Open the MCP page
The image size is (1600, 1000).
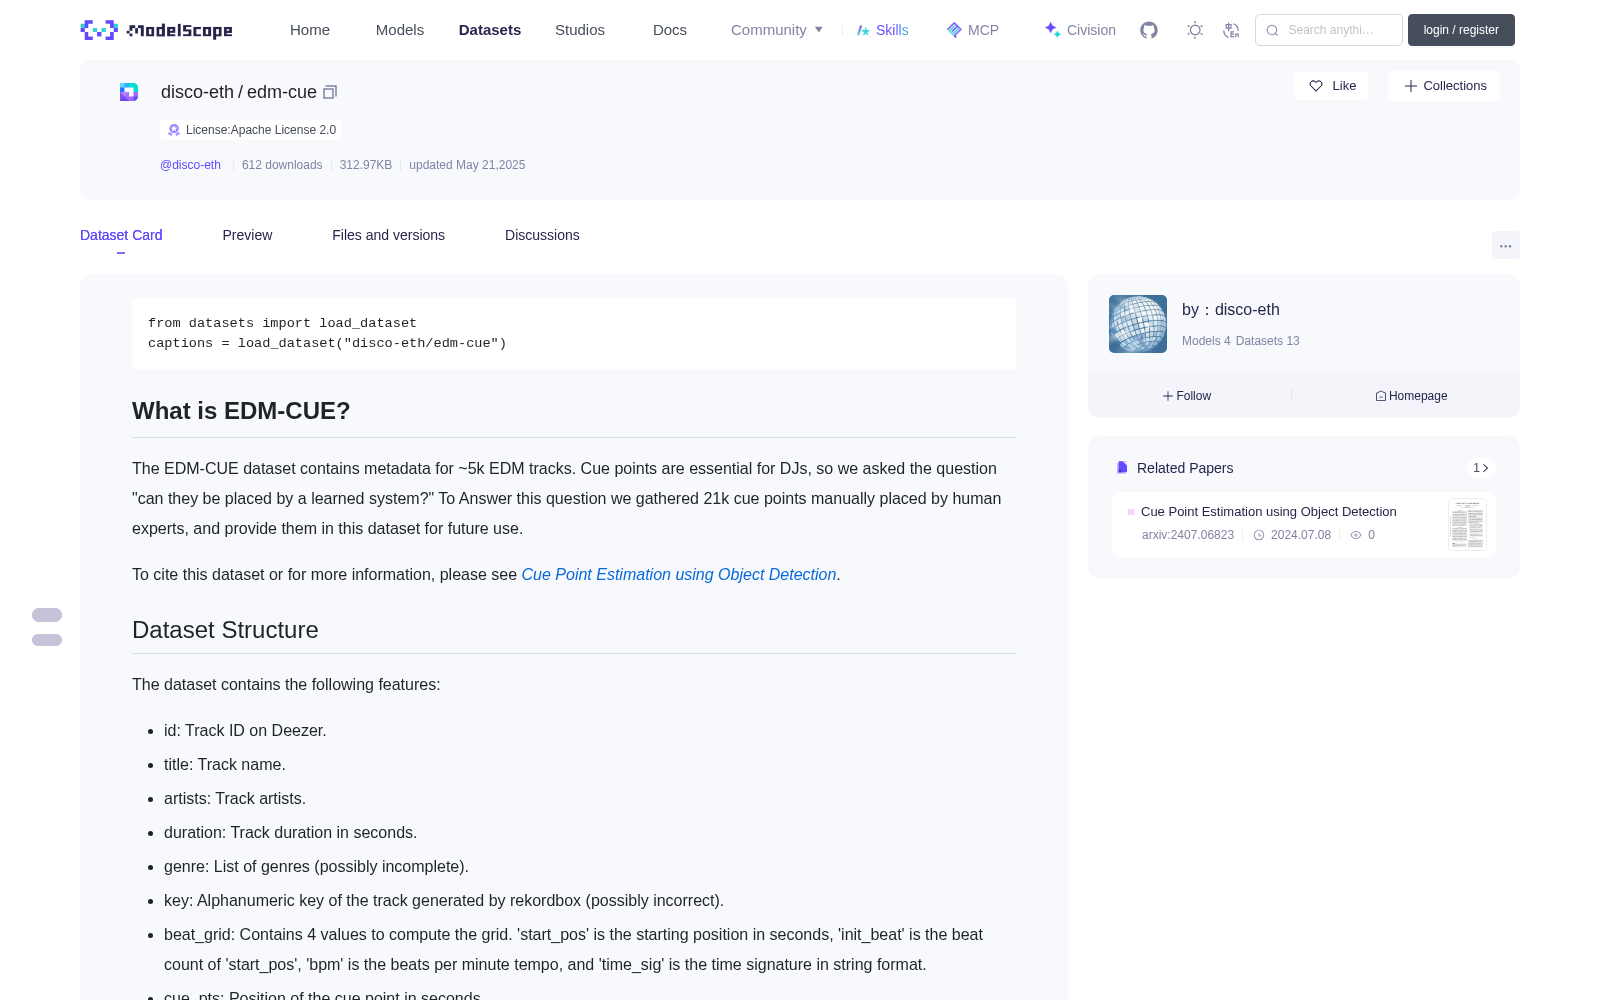click(973, 30)
